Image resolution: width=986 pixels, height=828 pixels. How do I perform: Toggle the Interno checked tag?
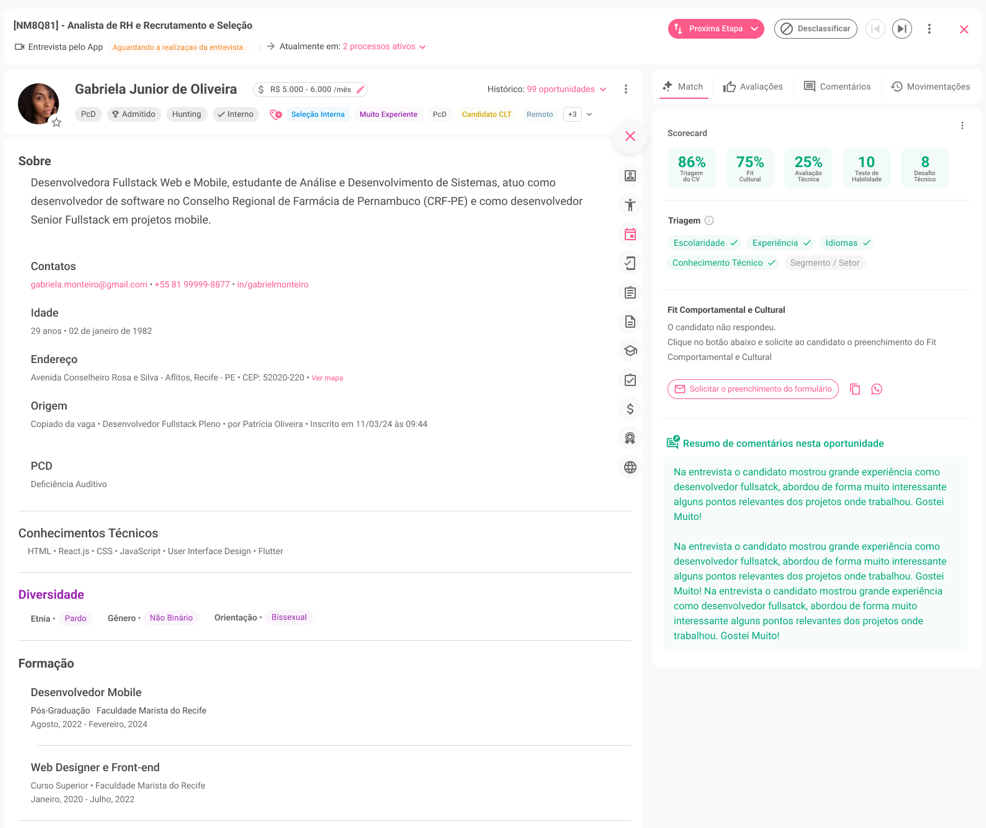(x=236, y=115)
